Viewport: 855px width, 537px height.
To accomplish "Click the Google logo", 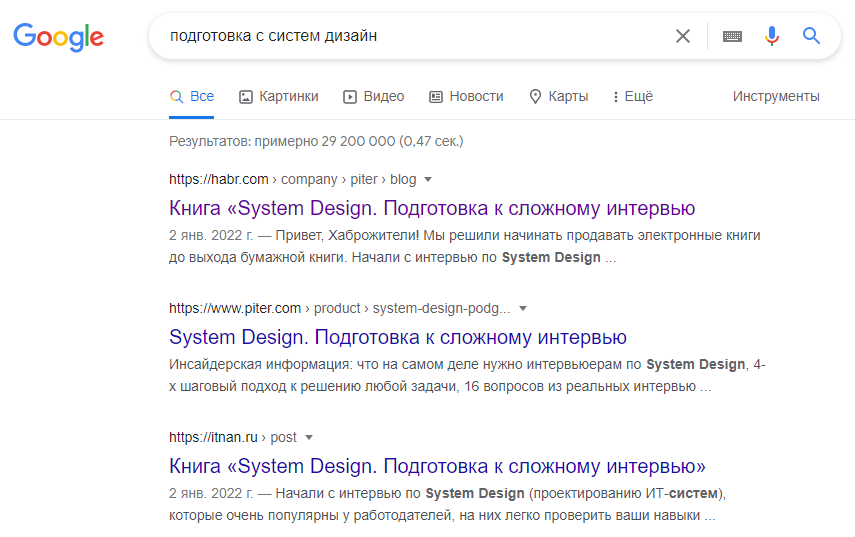I will (x=58, y=37).
